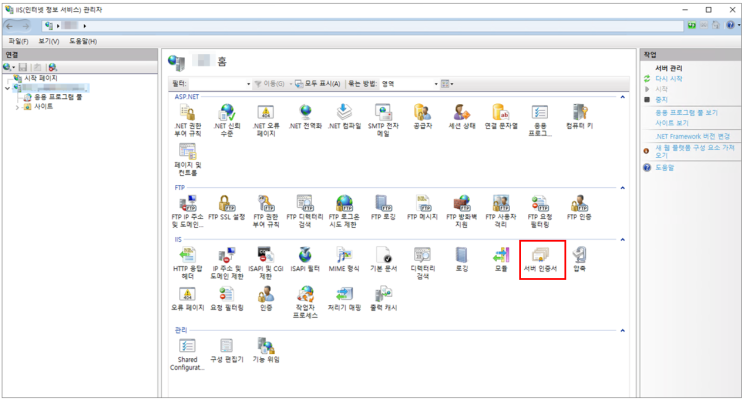Open the view mode dropdown button
The image size is (743, 401).
[x=447, y=84]
